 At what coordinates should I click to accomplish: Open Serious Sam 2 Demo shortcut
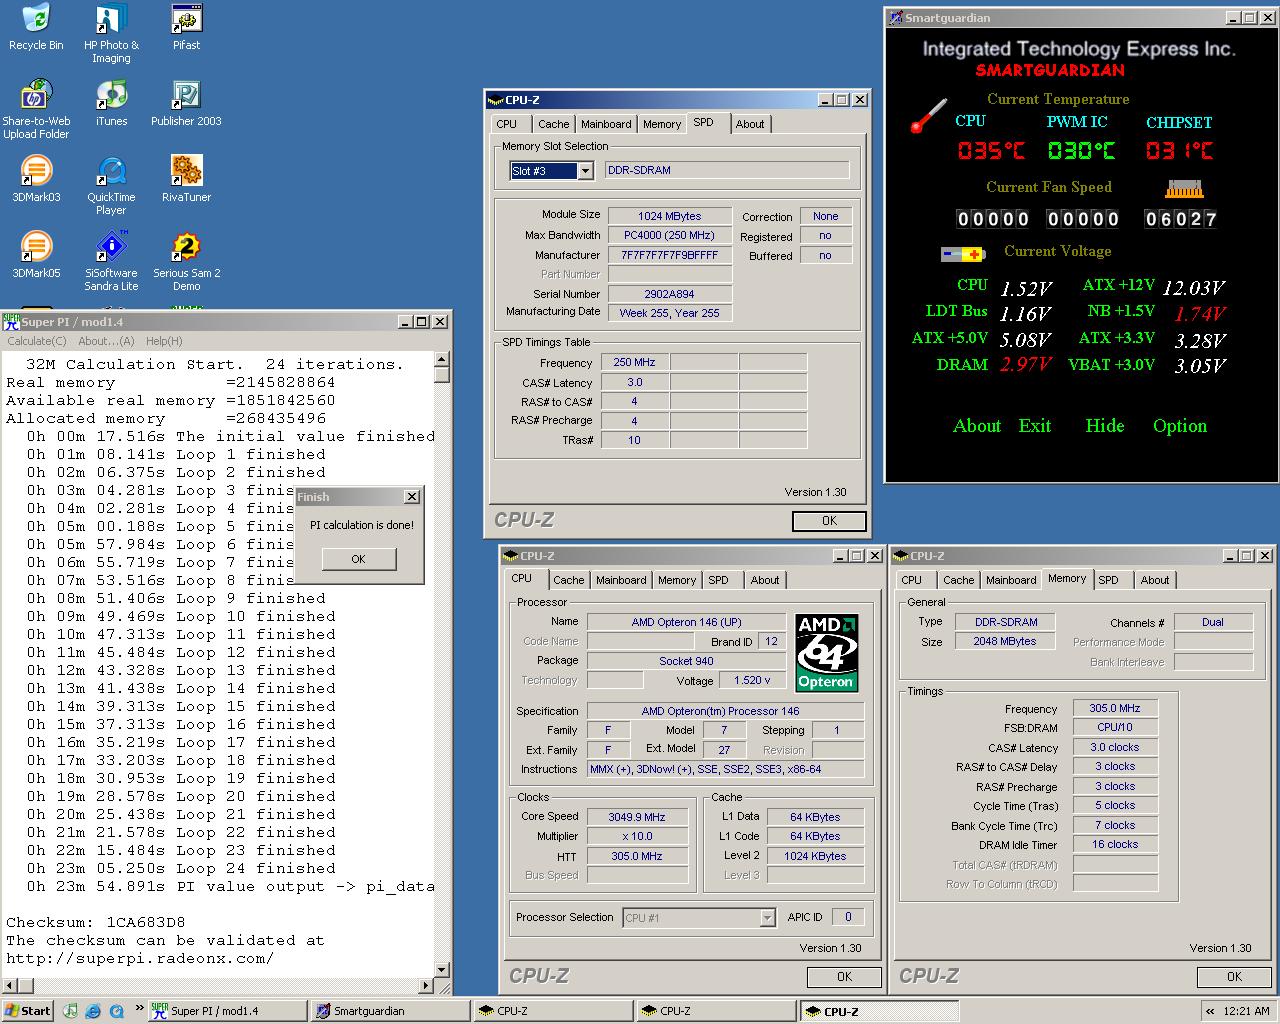(186, 262)
